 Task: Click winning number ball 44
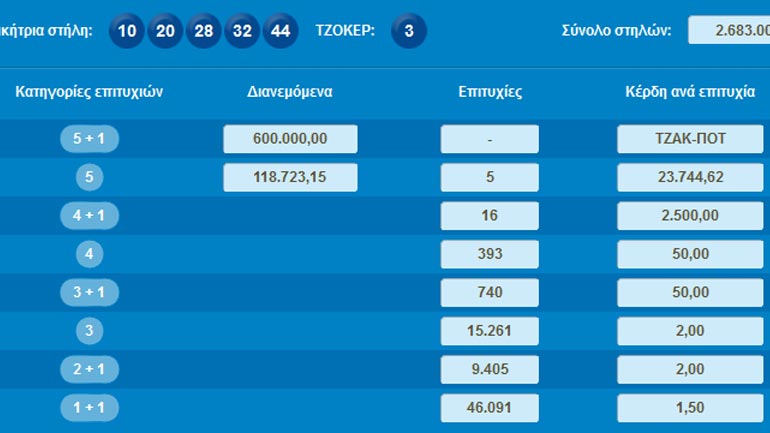point(280,31)
